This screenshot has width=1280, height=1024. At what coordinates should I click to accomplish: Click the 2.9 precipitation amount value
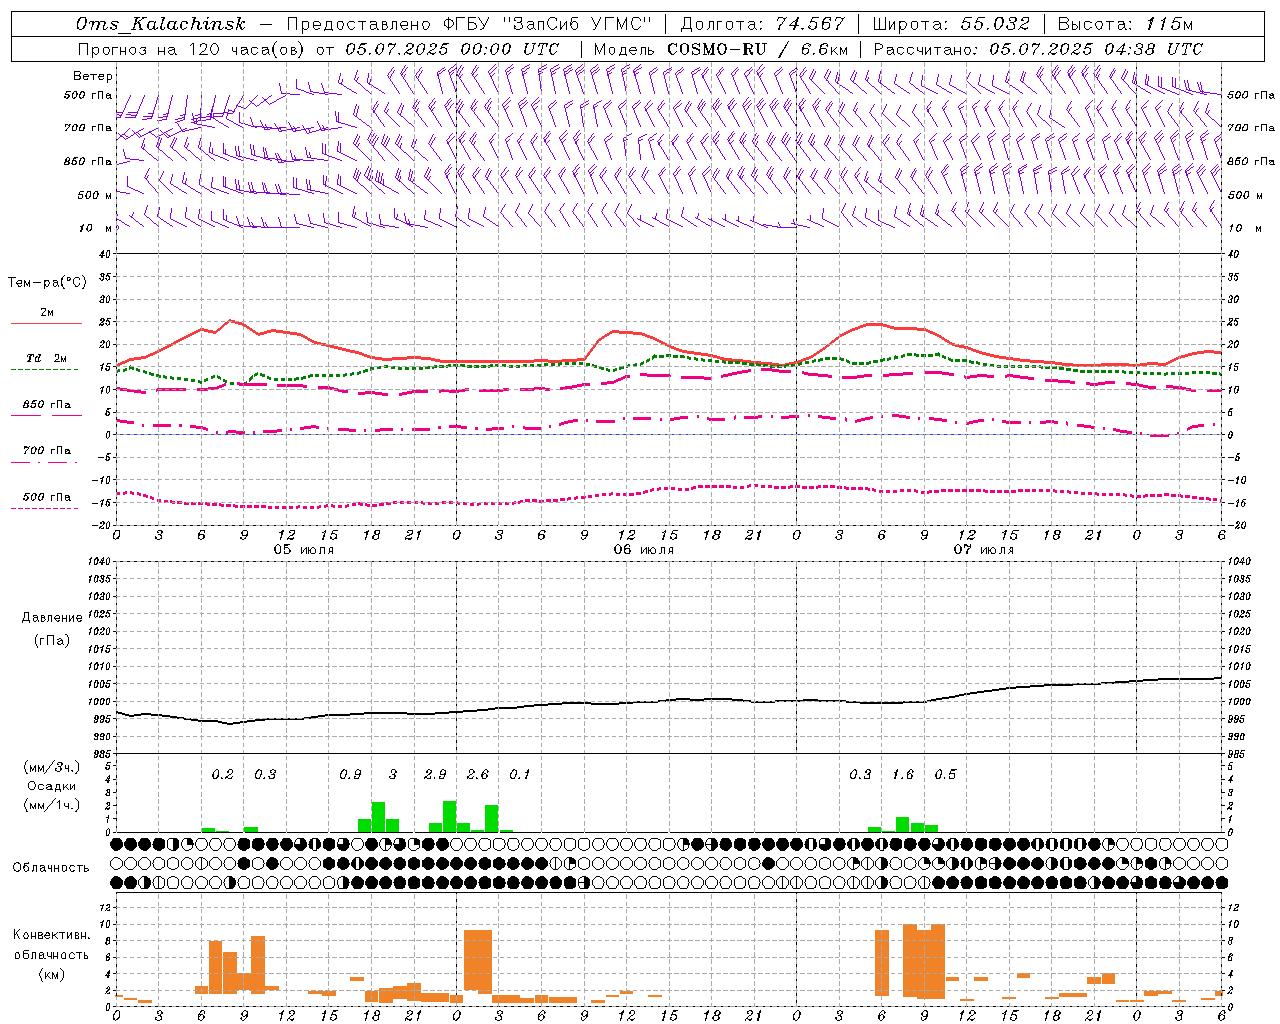click(435, 774)
